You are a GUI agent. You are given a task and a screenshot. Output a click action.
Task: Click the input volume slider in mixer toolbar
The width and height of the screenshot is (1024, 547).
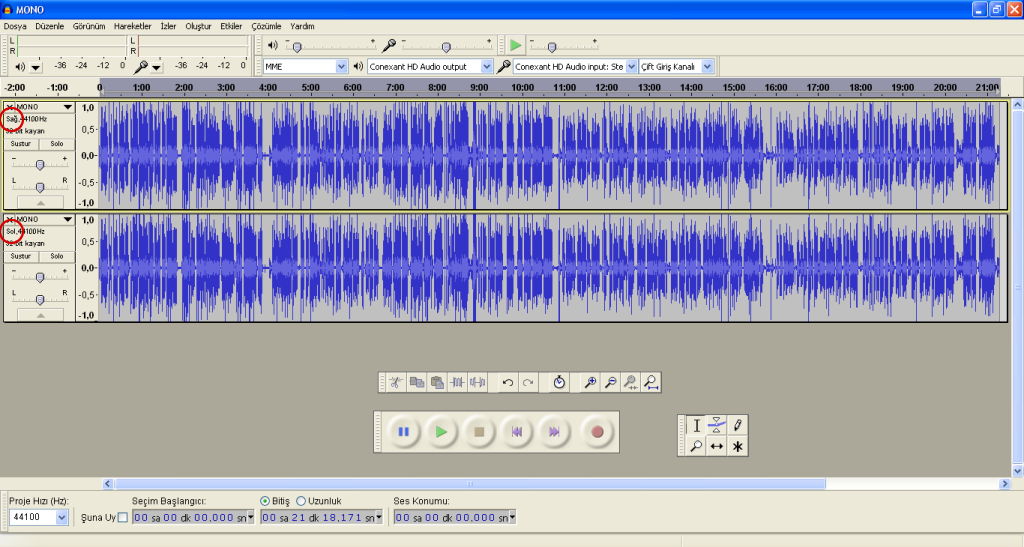pyautogui.click(x=446, y=46)
